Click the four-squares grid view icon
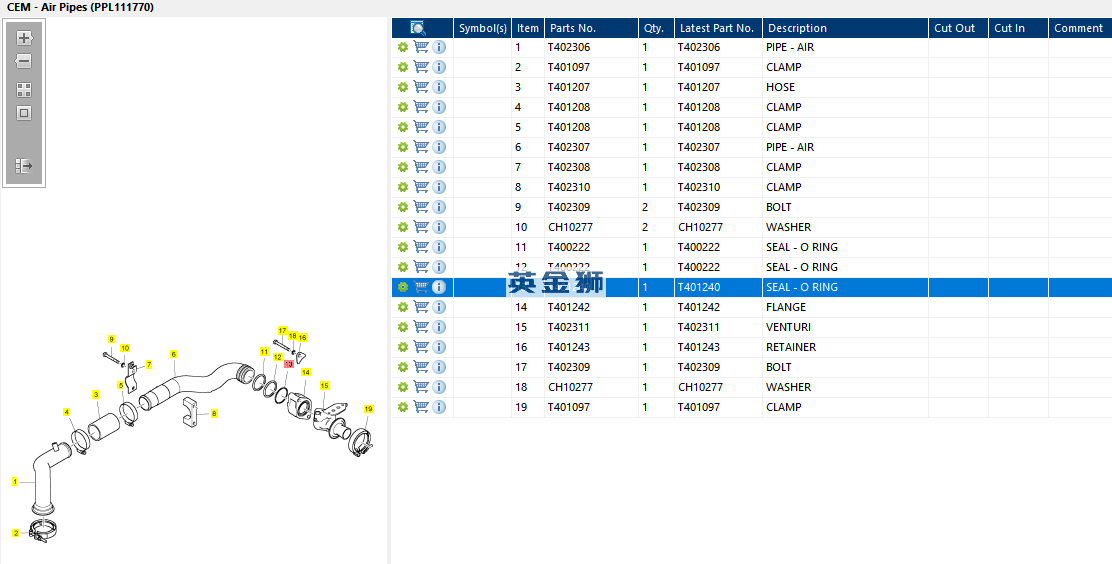This screenshot has height=564, width=1112. (24, 90)
